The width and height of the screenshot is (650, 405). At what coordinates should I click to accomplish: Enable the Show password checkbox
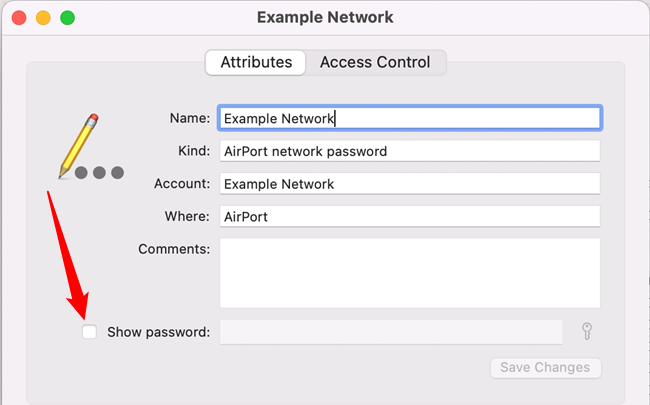coord(90,332)
